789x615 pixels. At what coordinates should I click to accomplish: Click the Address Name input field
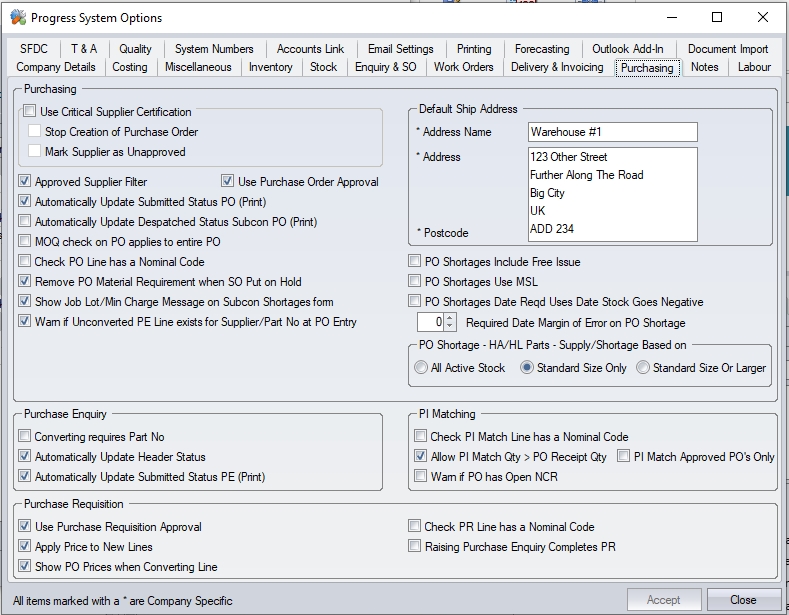coord(612,132)
